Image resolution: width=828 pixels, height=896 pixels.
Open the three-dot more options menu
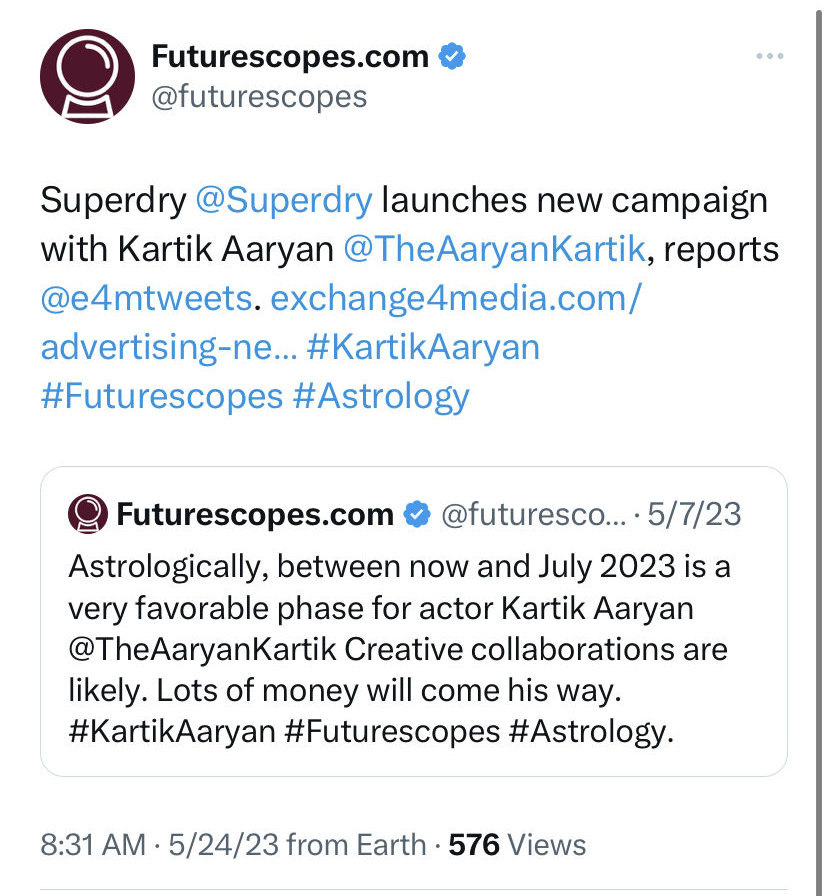(x=769, y=56)
